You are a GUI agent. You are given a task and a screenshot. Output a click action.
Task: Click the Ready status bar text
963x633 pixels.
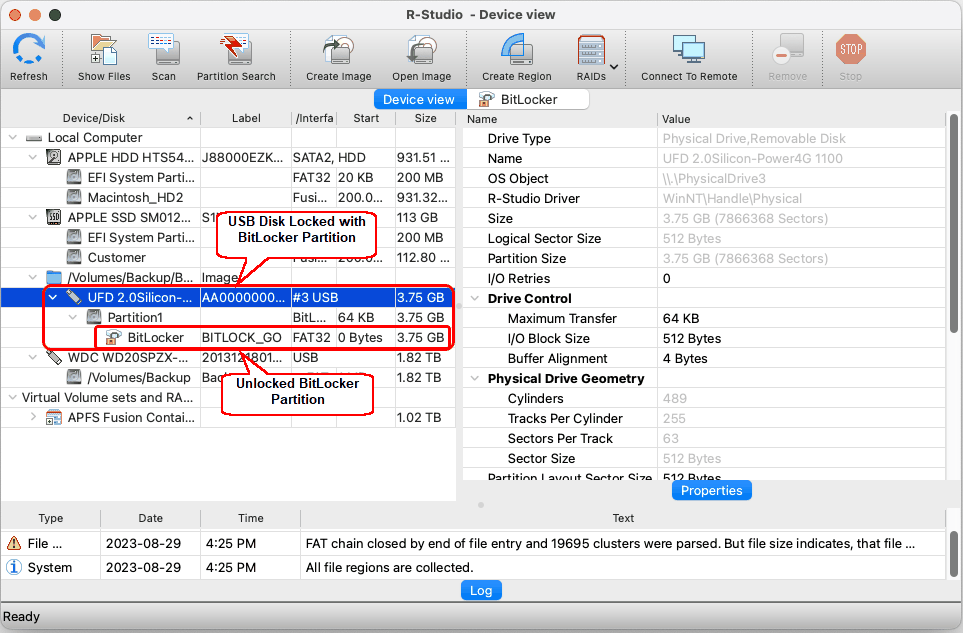coord(21,616)
